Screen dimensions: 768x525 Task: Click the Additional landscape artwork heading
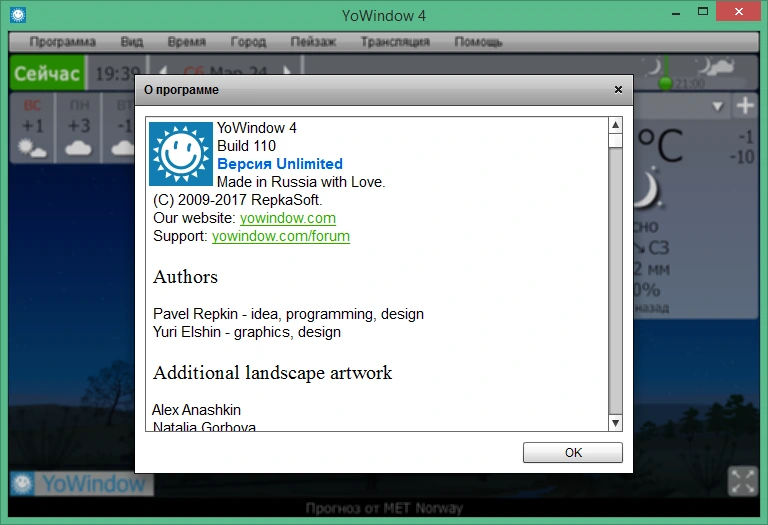coord(273,373)
